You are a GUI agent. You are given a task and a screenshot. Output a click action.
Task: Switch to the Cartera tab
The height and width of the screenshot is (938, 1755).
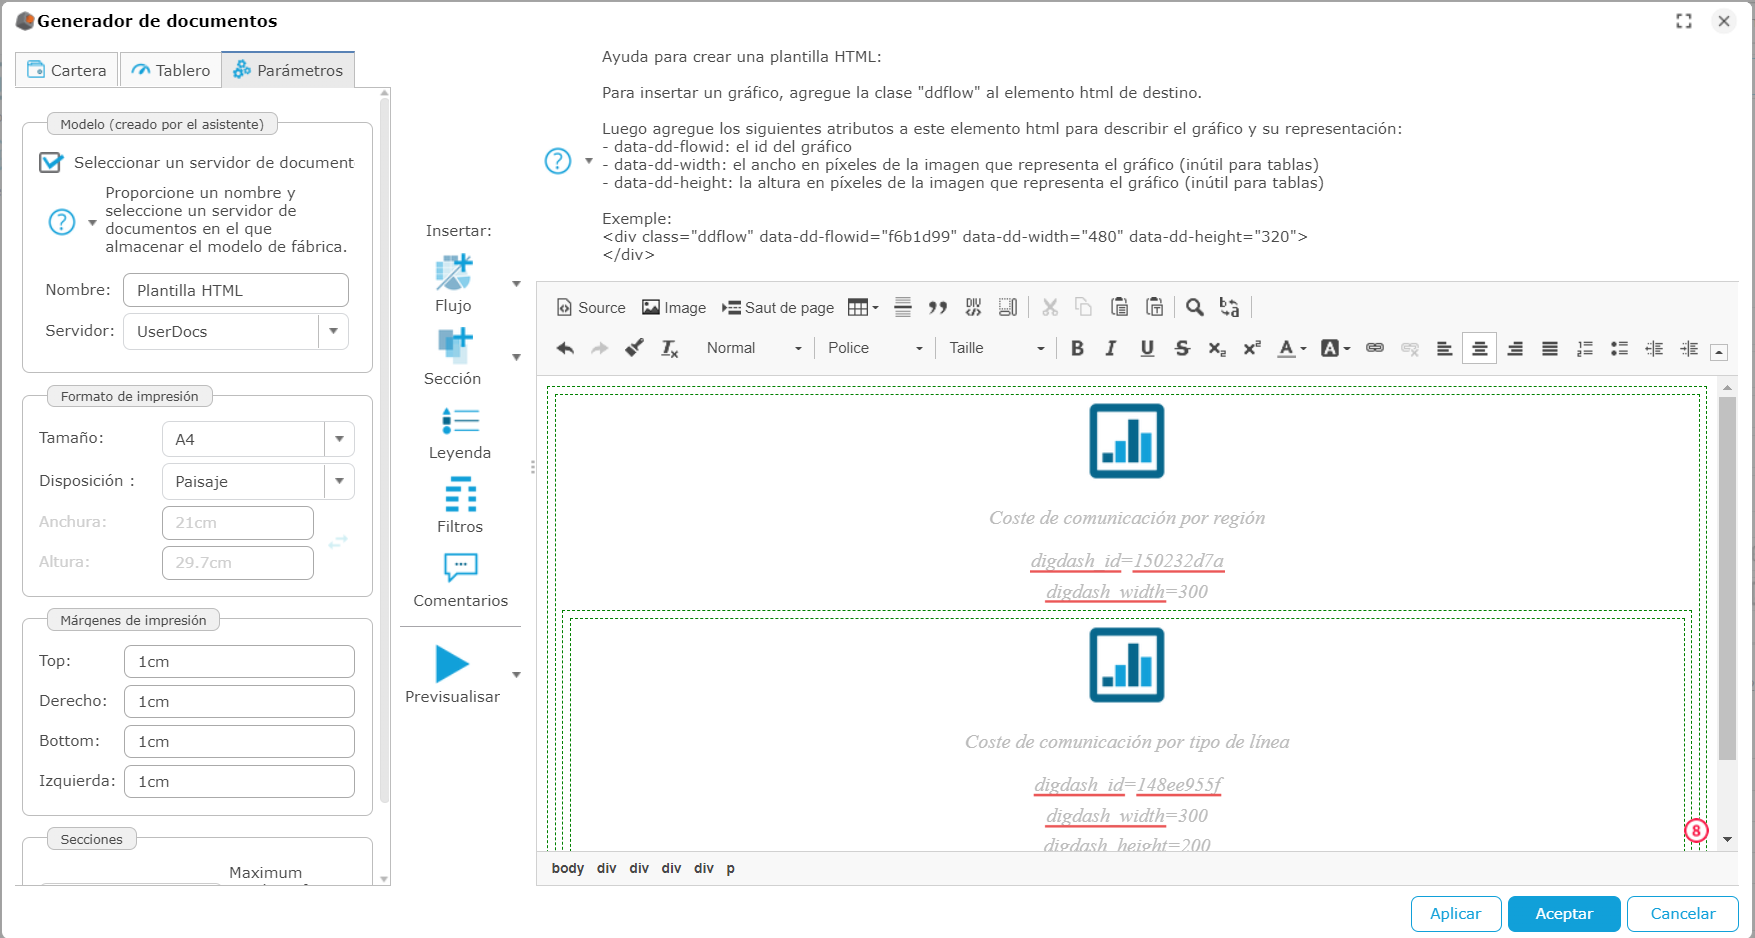click(67, 70)
